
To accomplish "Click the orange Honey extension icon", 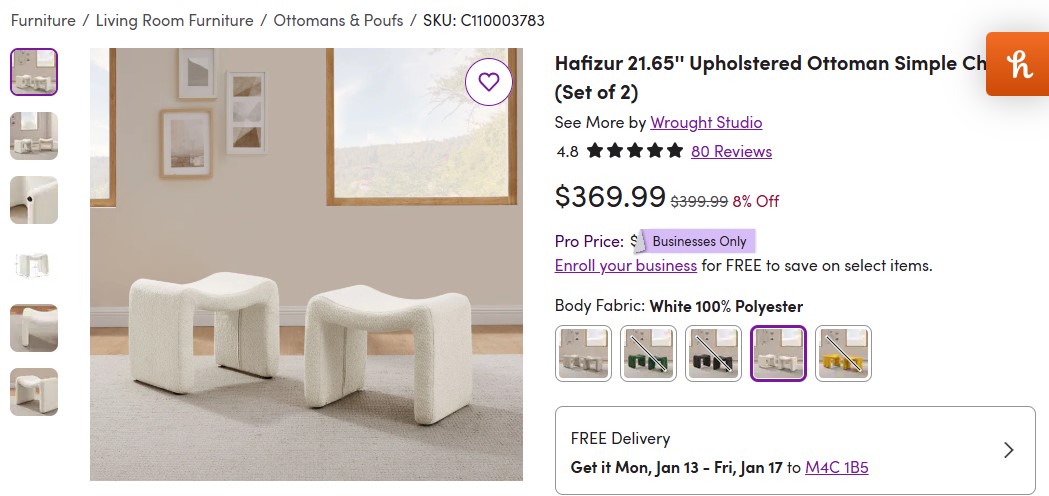I will tap(1018, 65).
